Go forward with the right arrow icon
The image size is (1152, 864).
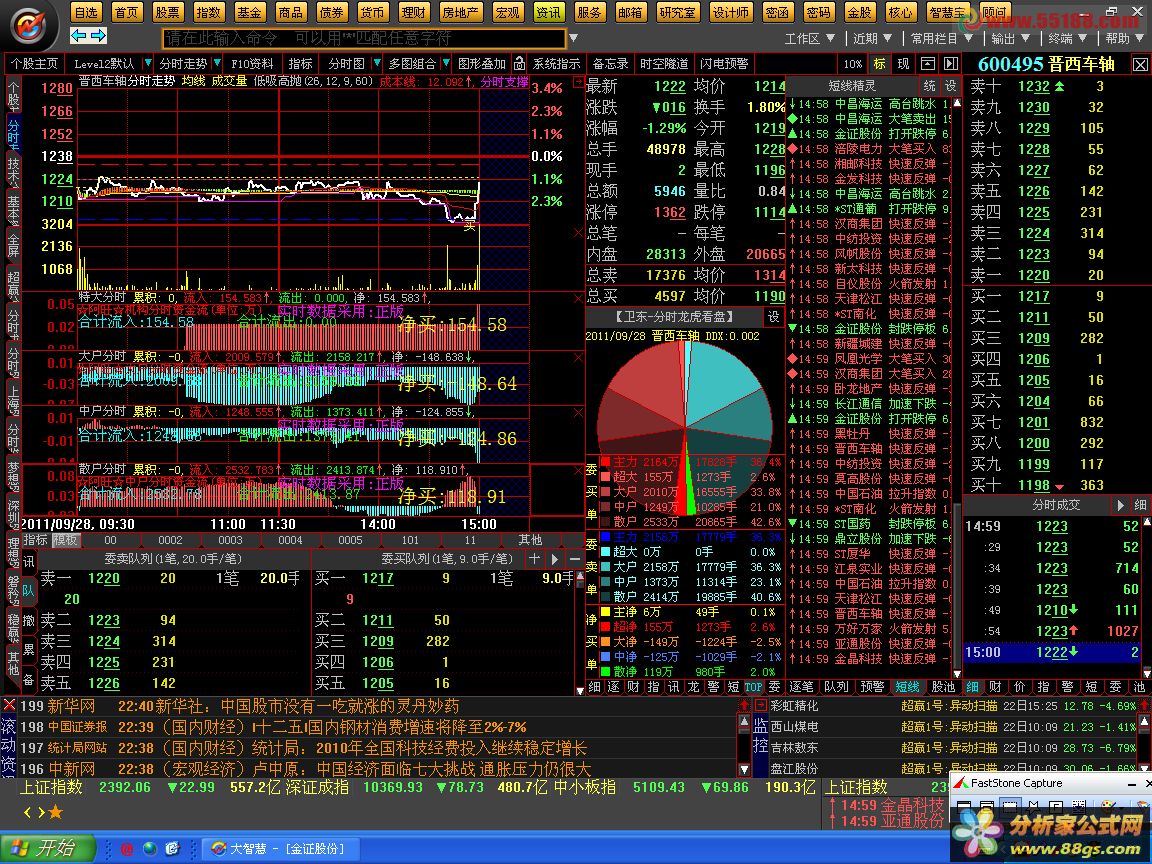[x=98, y=35]
